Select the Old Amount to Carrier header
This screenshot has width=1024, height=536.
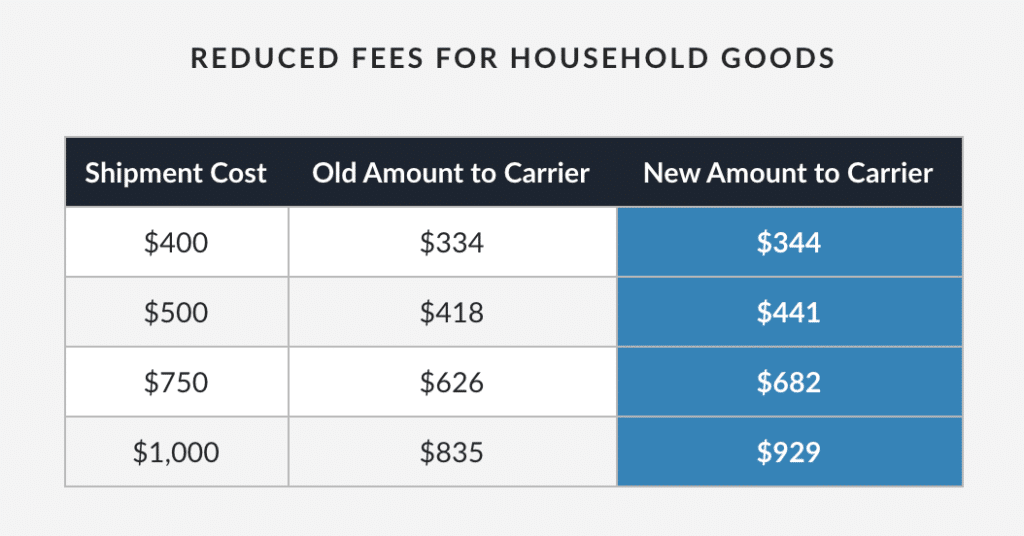[451, 173]
